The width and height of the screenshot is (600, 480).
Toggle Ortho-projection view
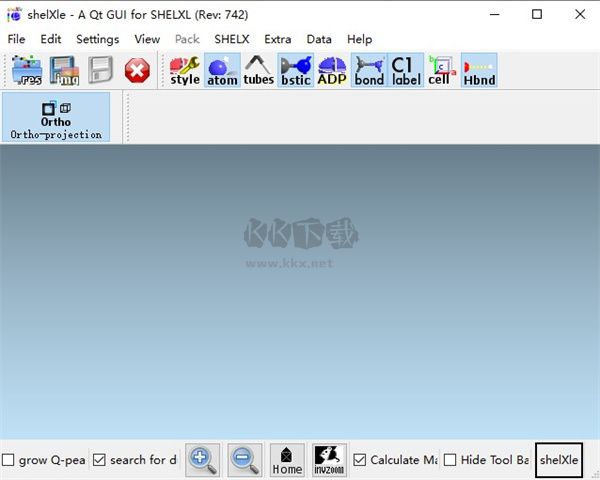pyautogui.click(x=56, y=117)
